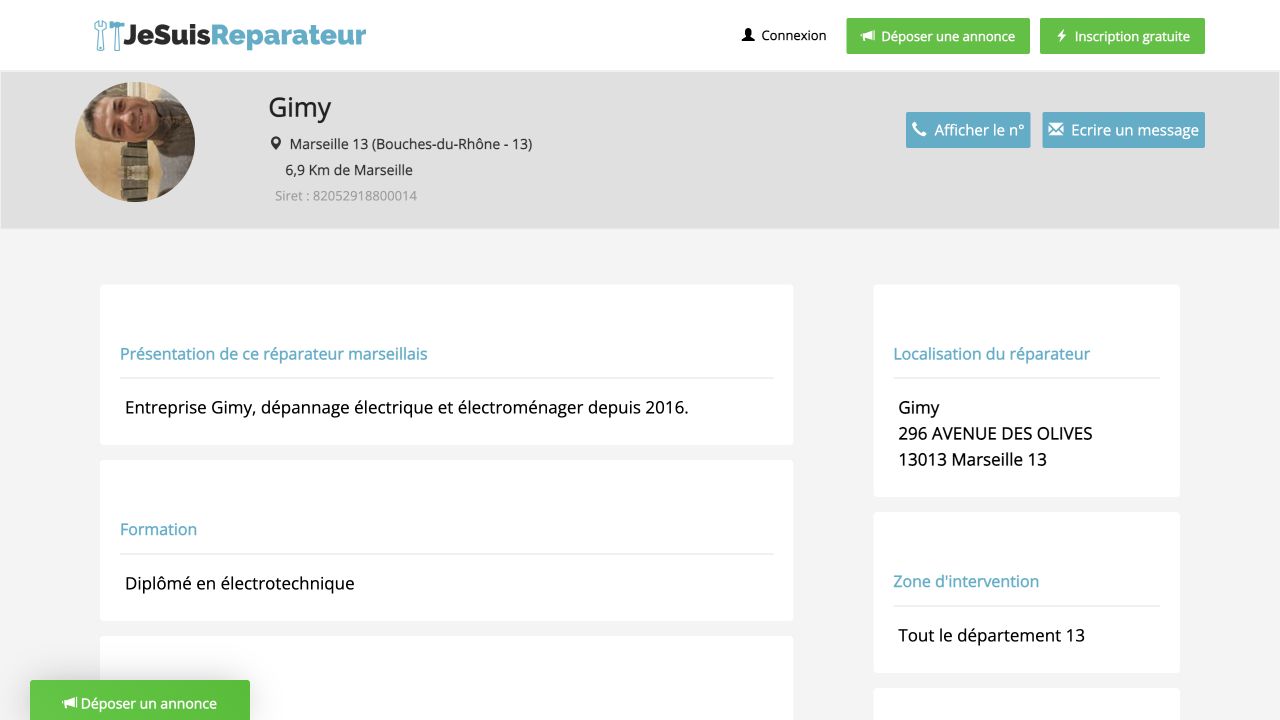Click Gimy's round profile photo
The width and height of the screenshot is (1280, 720).
click(135, 142)
